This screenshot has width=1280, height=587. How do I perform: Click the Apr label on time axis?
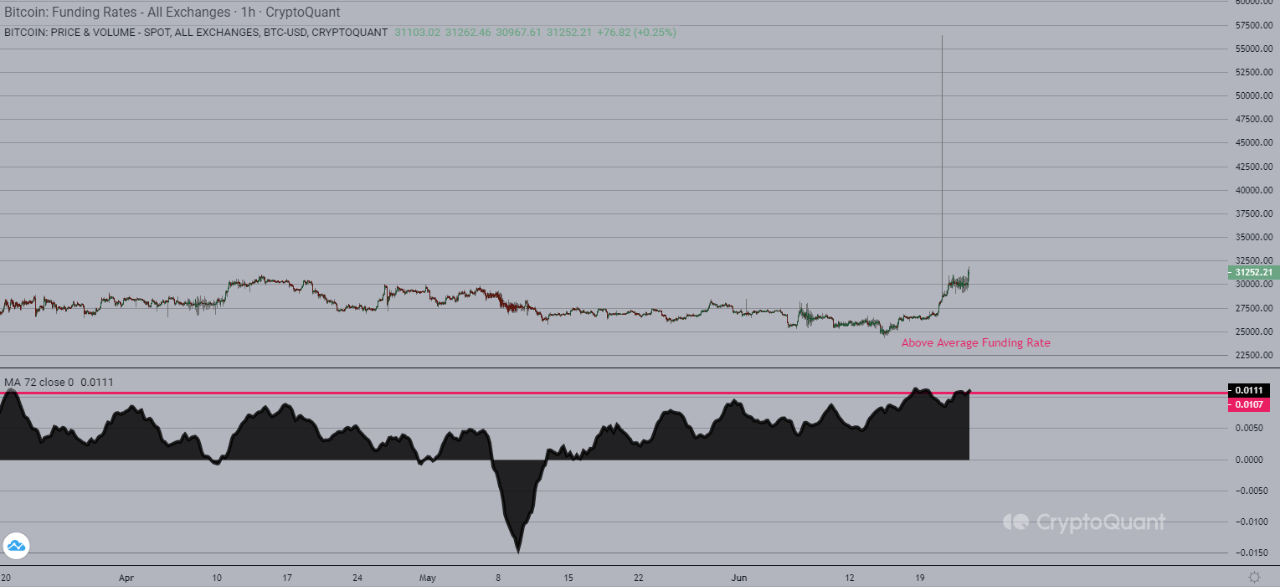click(x=126, y=577)
